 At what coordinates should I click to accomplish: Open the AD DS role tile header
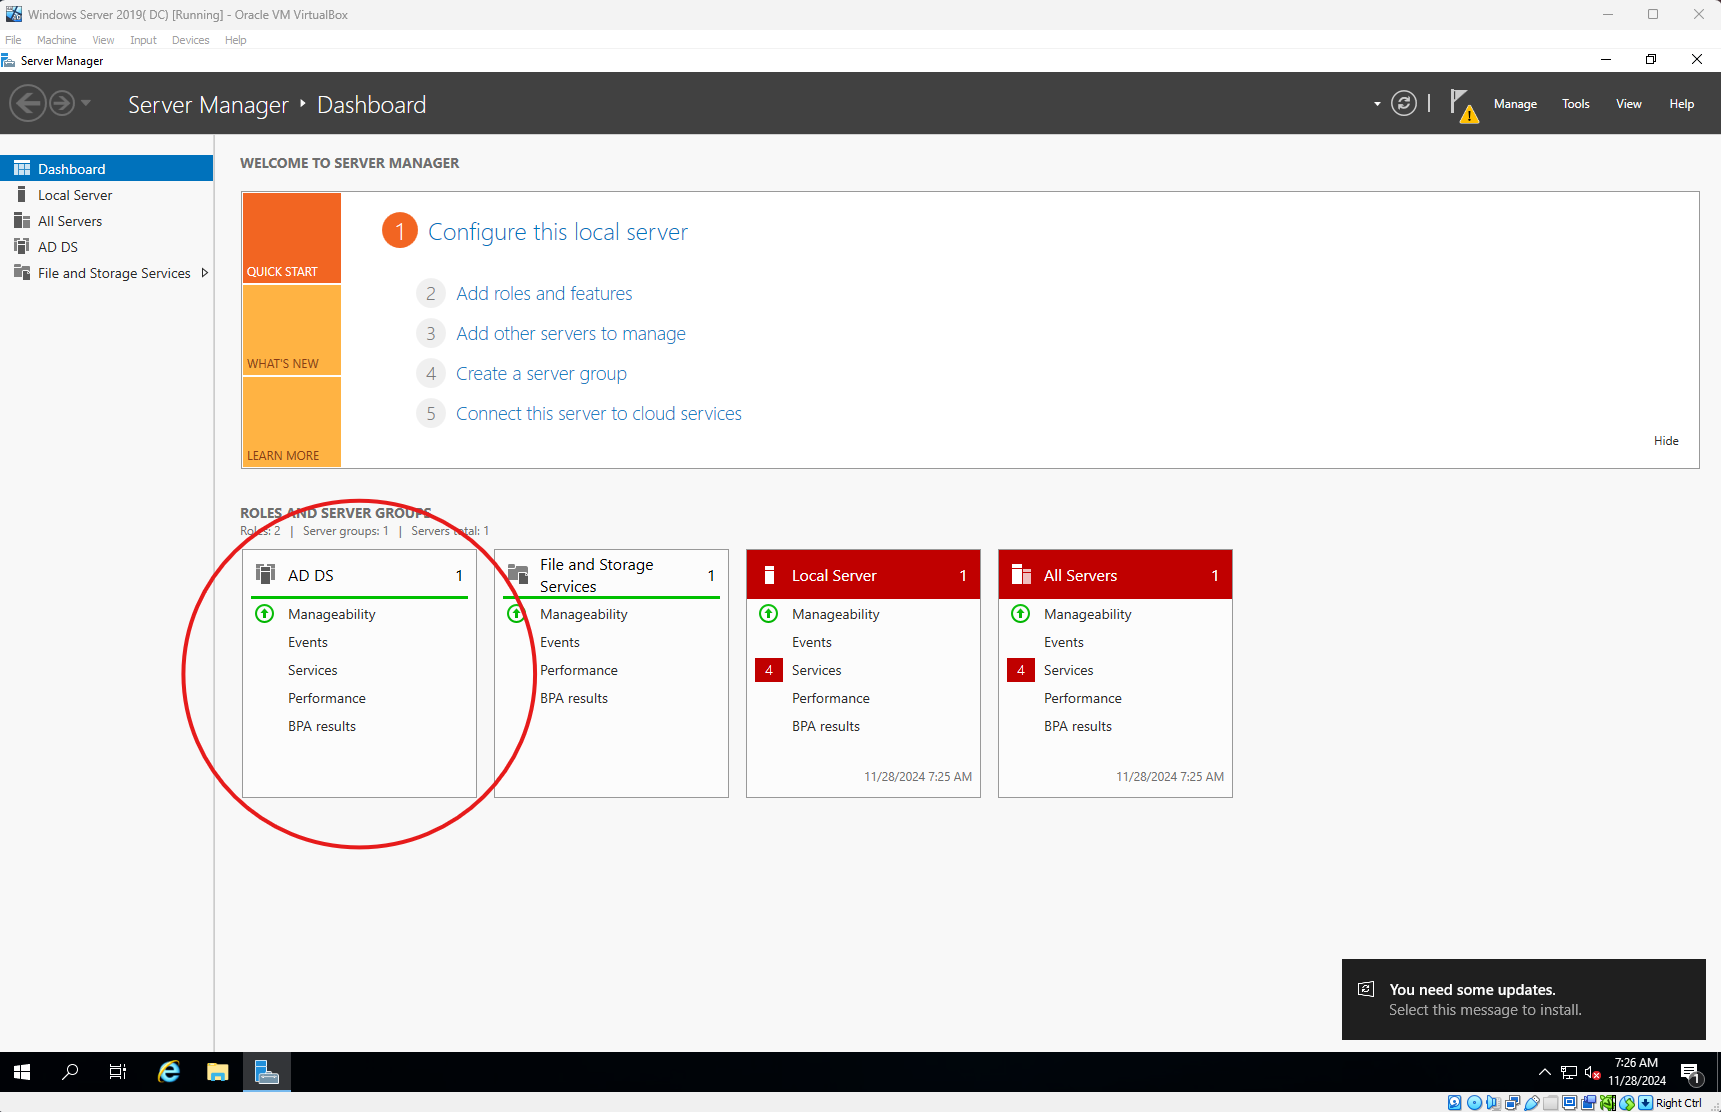(360, 575)
